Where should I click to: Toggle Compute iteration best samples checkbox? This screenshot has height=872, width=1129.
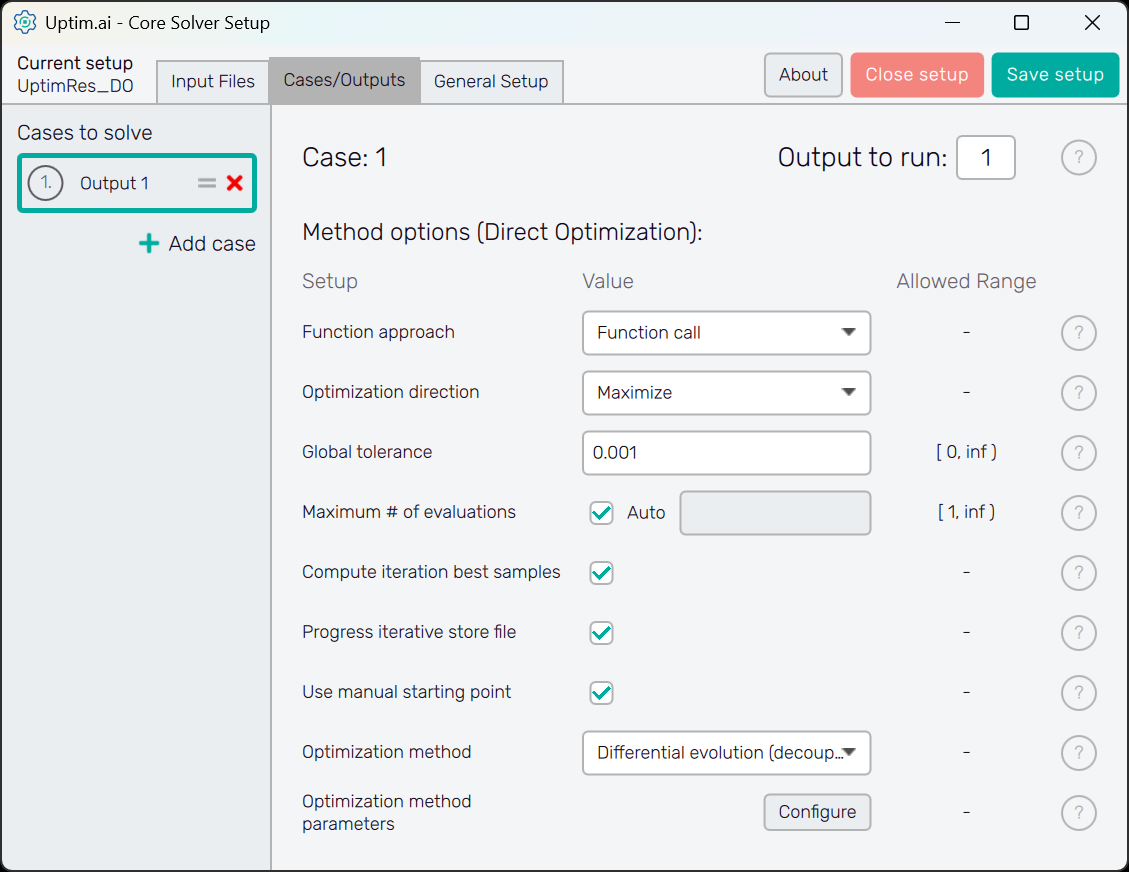601,573
